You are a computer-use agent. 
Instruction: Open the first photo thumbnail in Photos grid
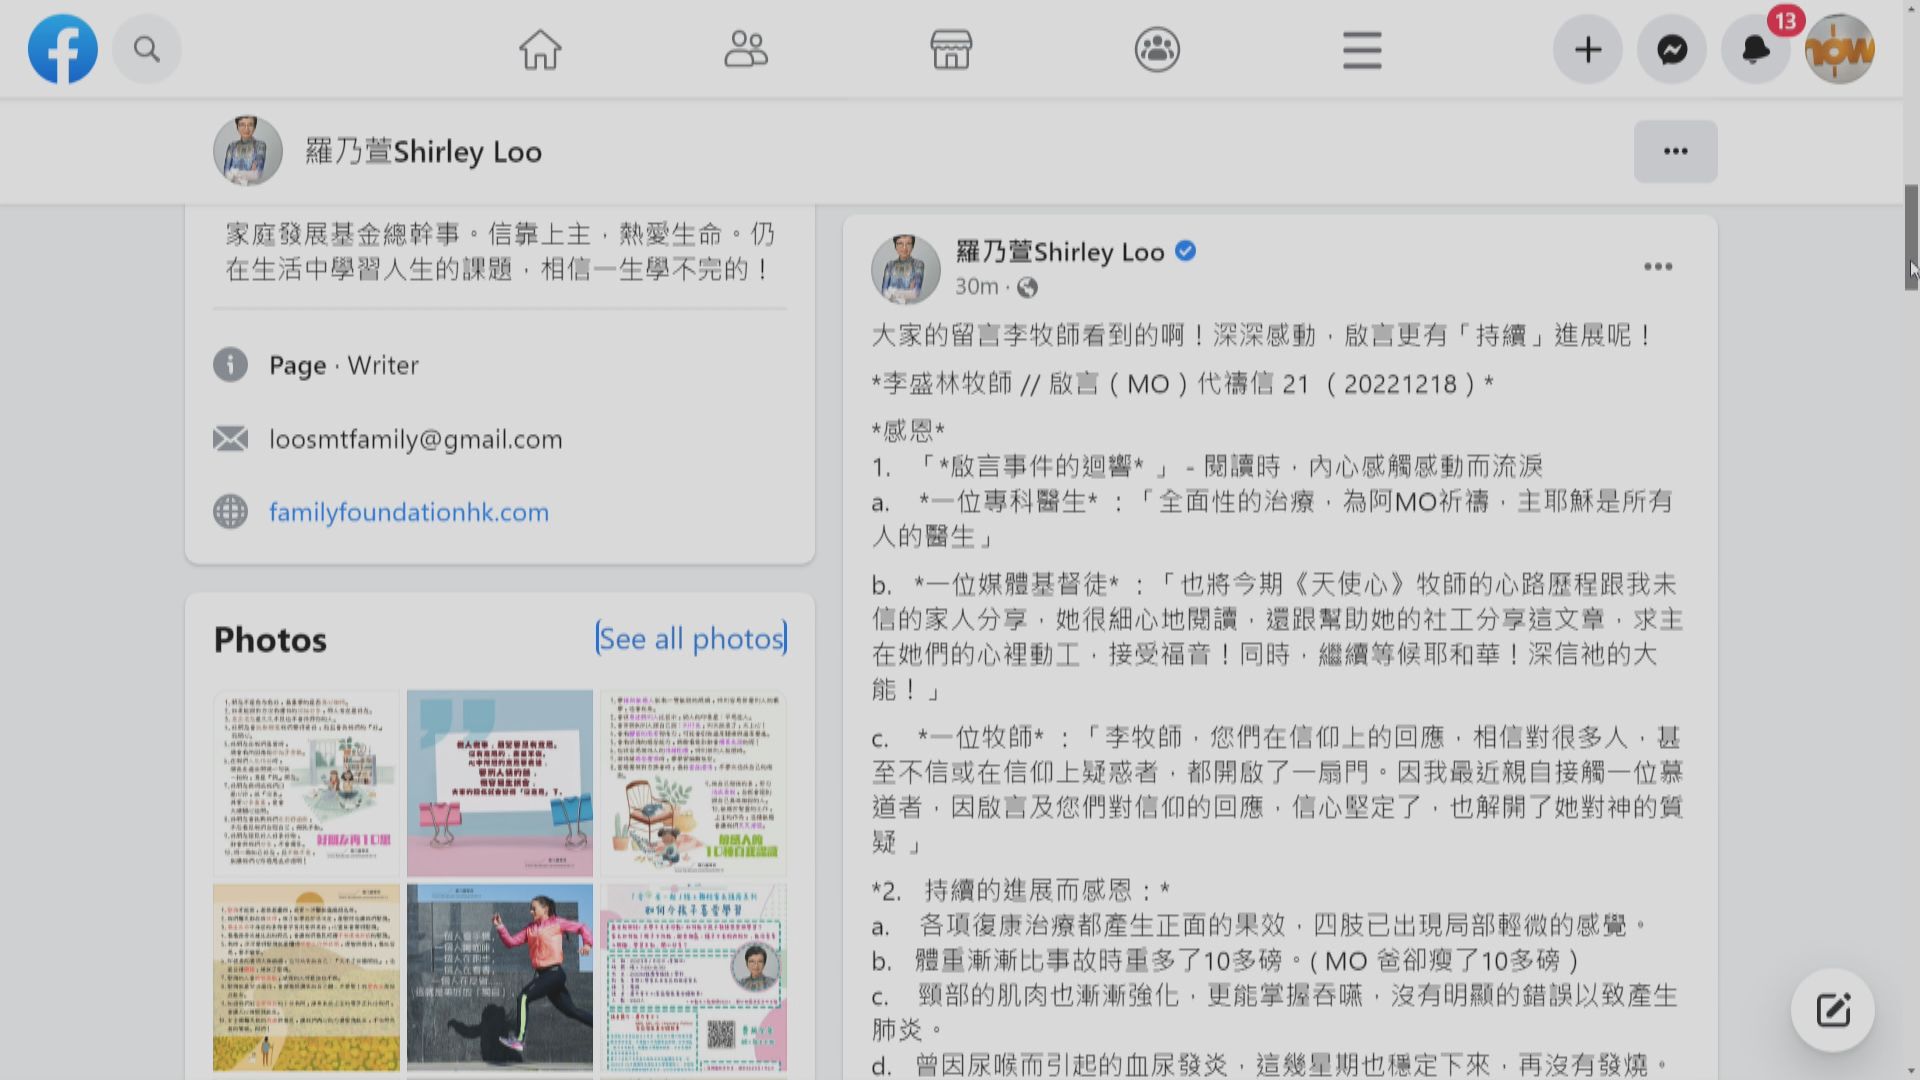(x=305, y=783)
